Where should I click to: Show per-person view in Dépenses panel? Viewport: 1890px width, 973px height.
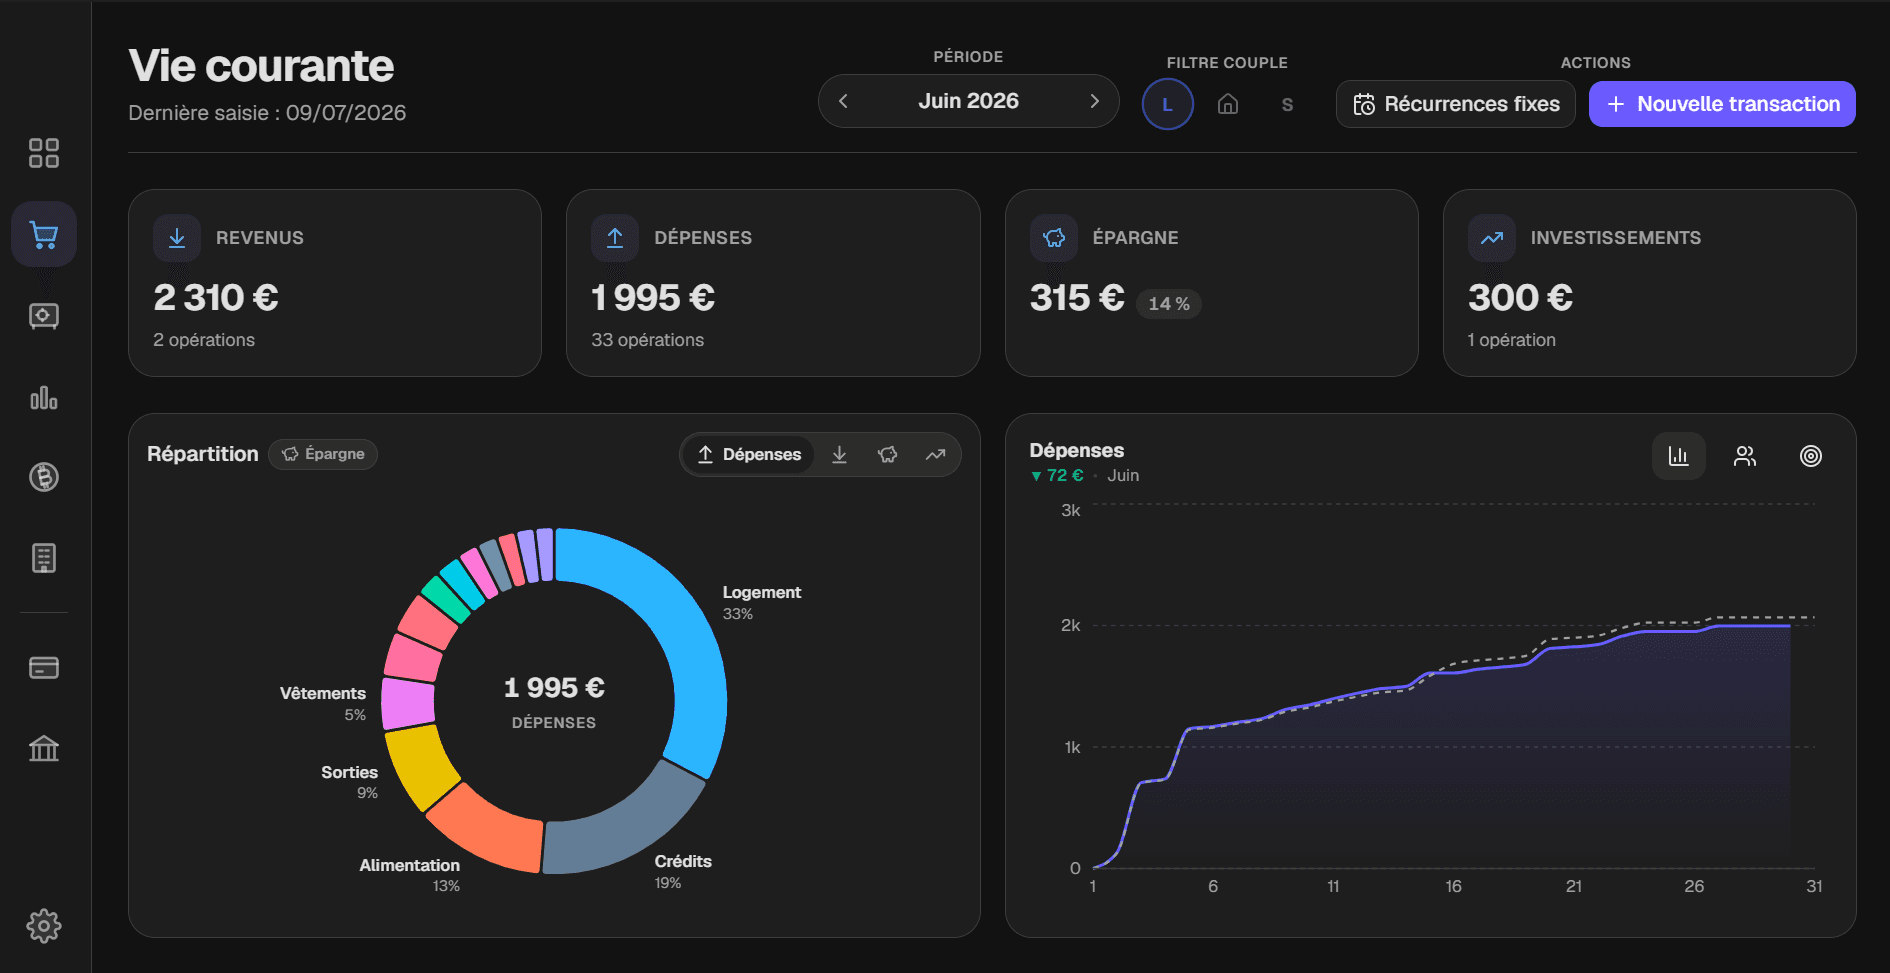pyautogui.click(x=1745, y=456)
